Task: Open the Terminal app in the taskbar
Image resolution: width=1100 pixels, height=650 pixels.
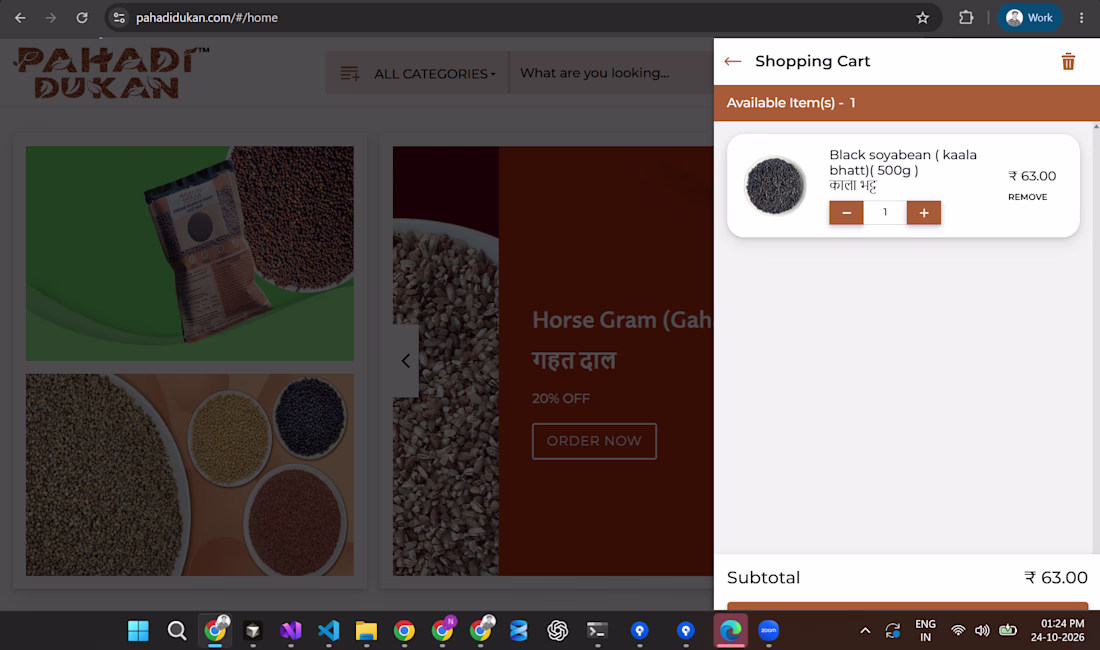Action: pos(597,630)
